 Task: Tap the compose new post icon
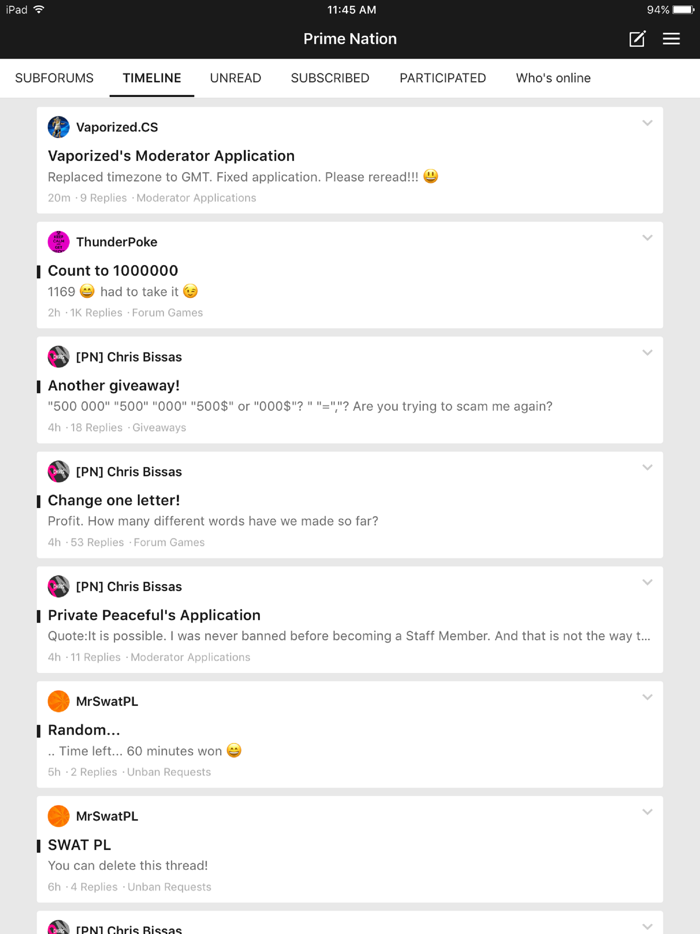coord(637,39)
